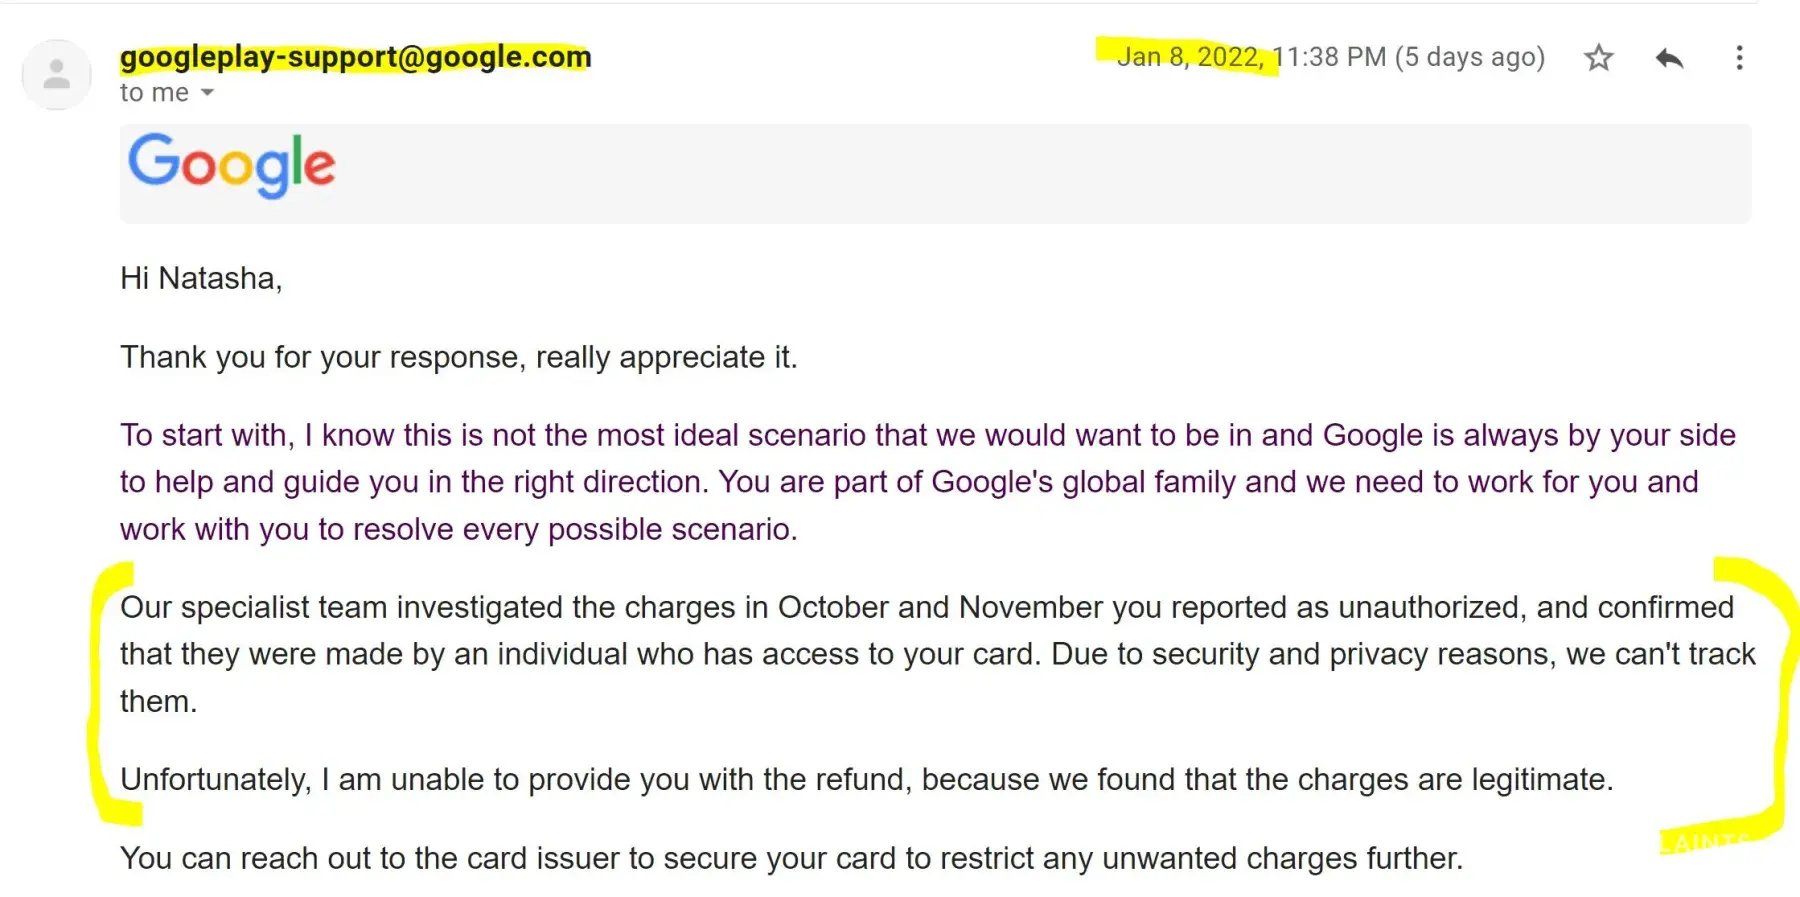The width and height of the screenshot is (1800, 897).
Task: Expand recipient details arrow beside "to me"
Action: point(208,93)
